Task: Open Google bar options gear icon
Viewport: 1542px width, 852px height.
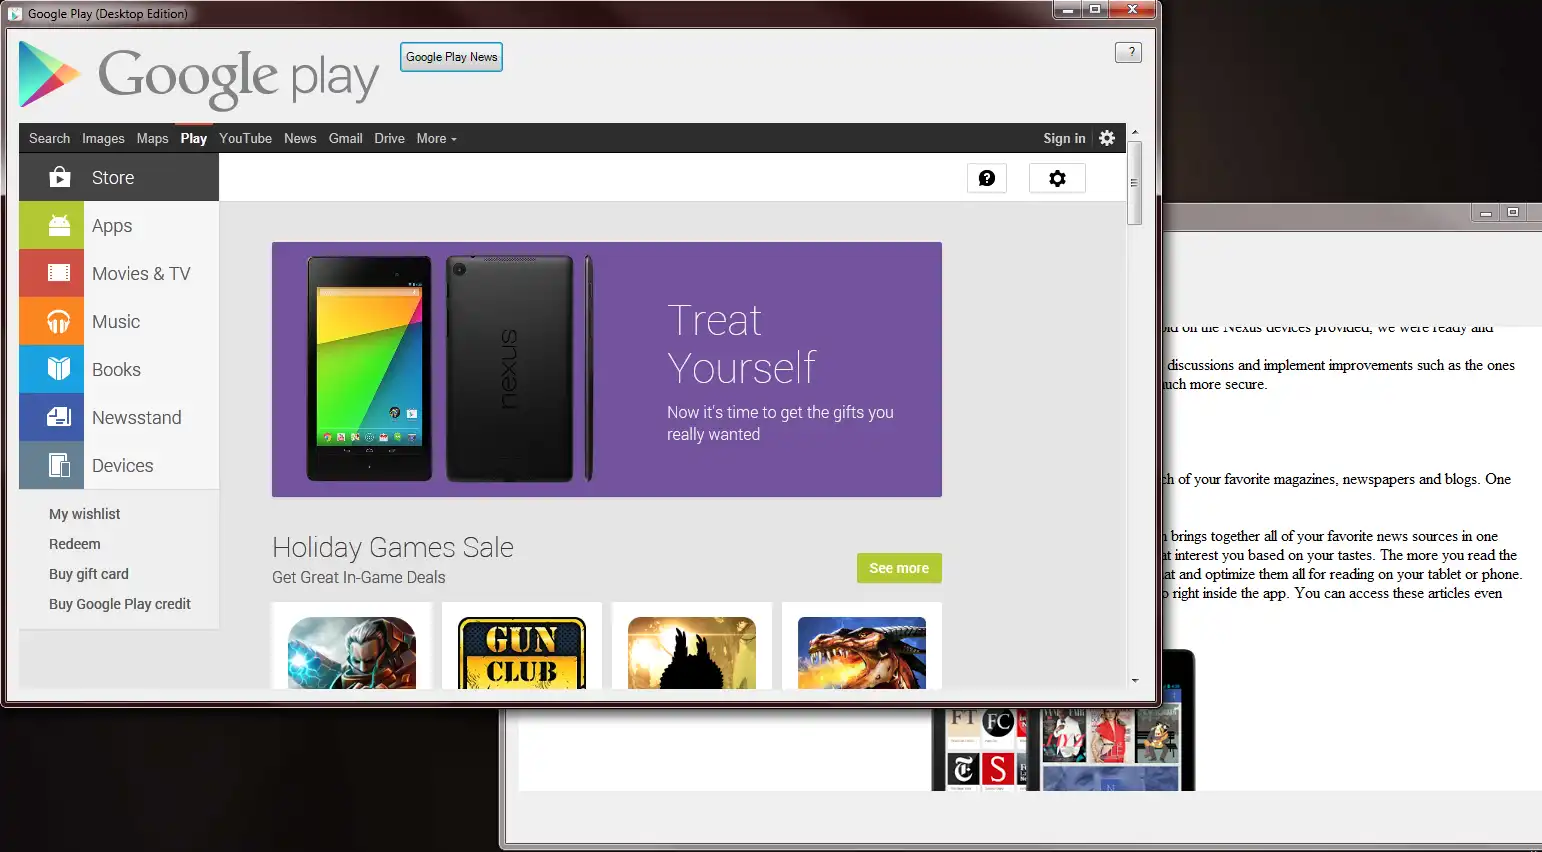Action: [1107, 138]
